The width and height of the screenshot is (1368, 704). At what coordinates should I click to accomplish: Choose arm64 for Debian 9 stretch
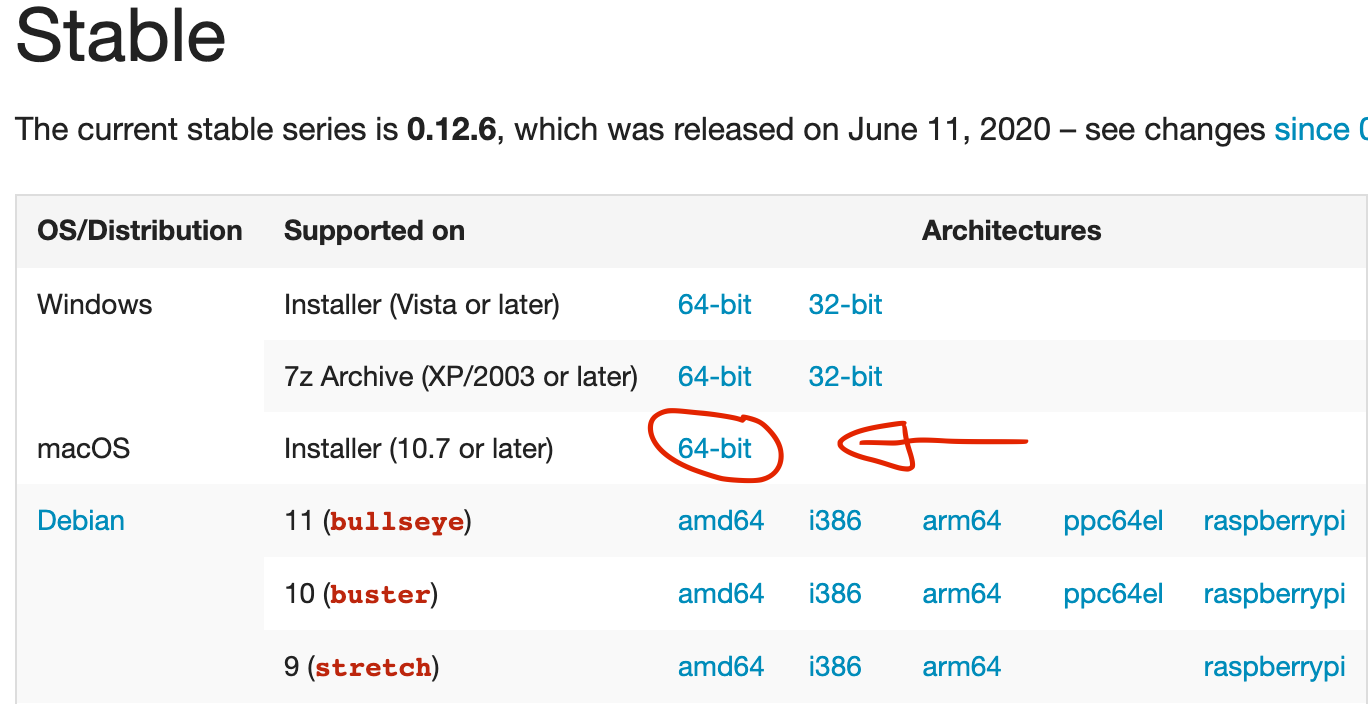[x=962, y=666]
